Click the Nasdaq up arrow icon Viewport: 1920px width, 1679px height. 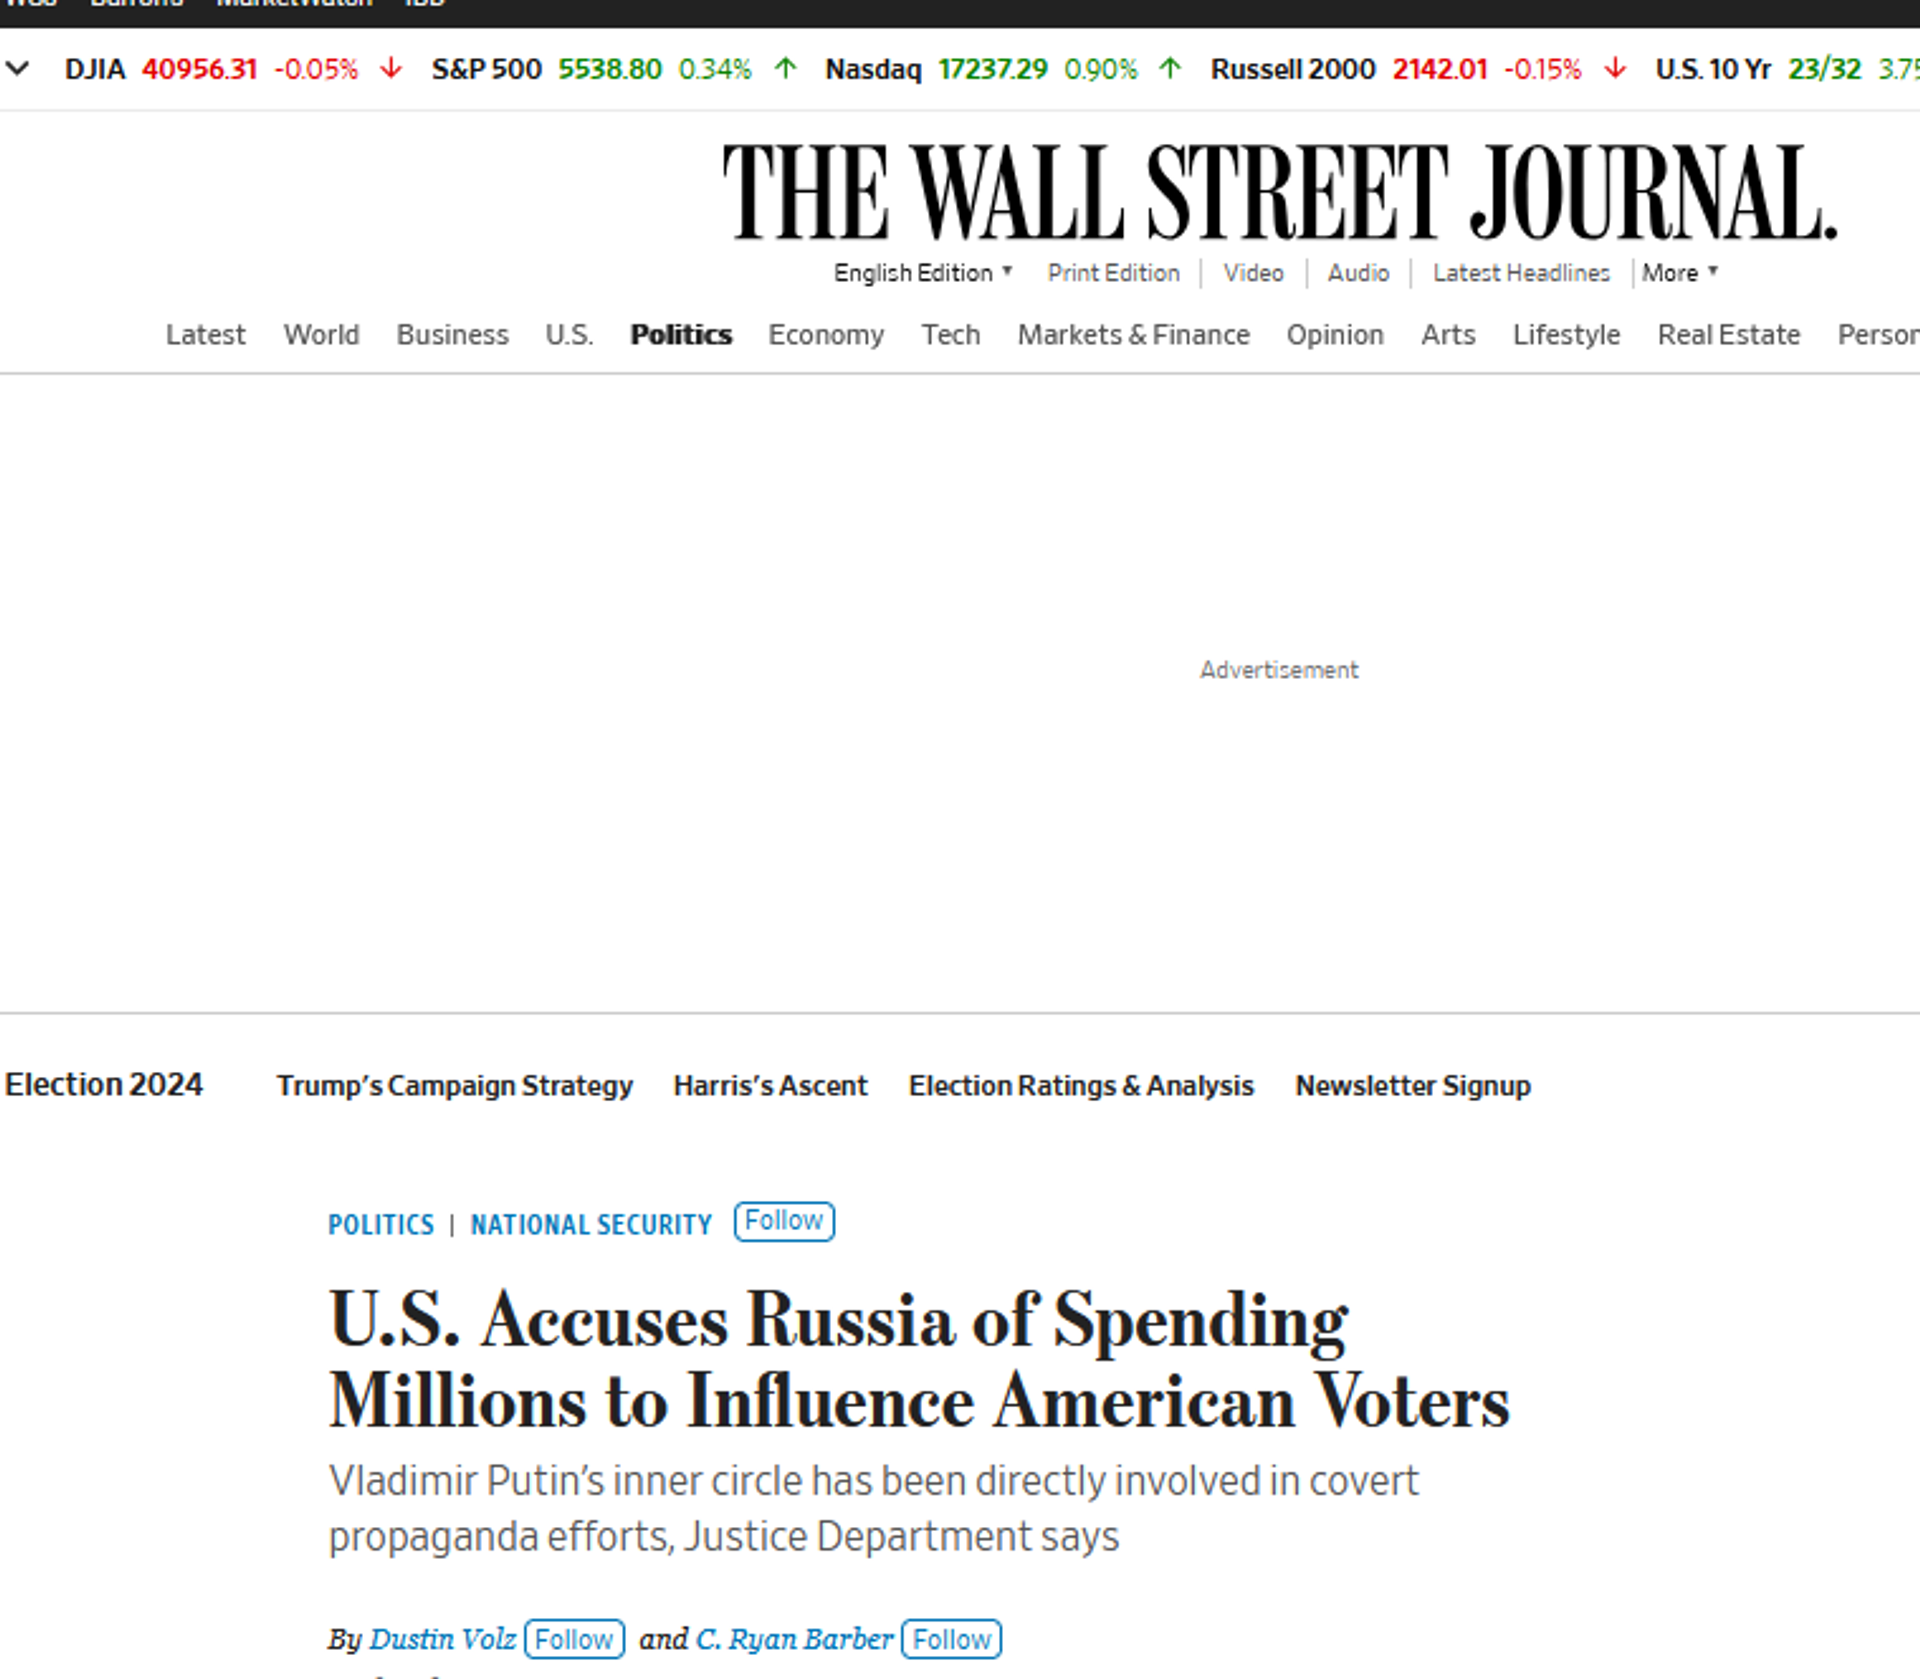point(1170,68)
